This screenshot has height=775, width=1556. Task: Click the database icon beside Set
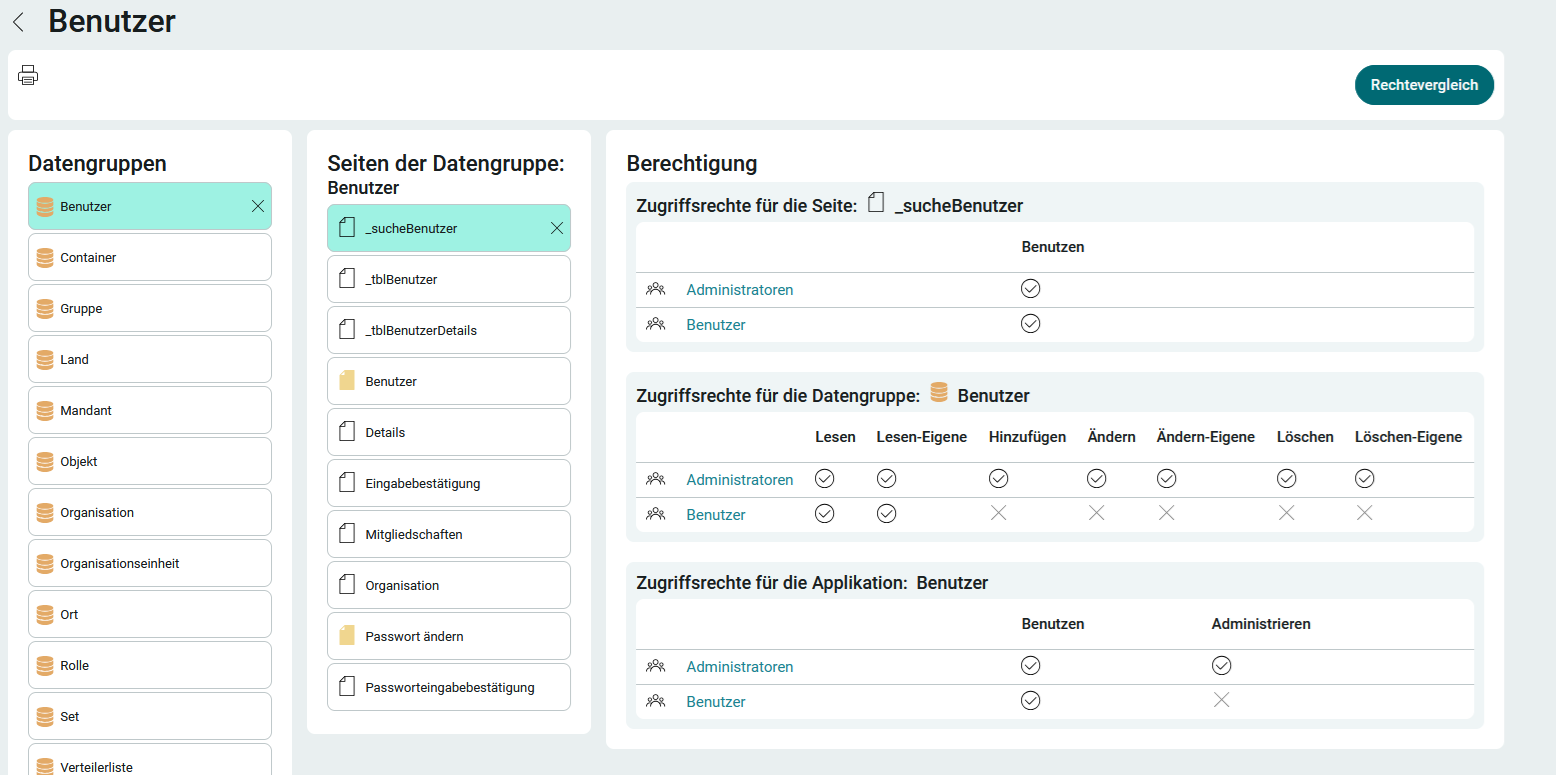point(44,716)
